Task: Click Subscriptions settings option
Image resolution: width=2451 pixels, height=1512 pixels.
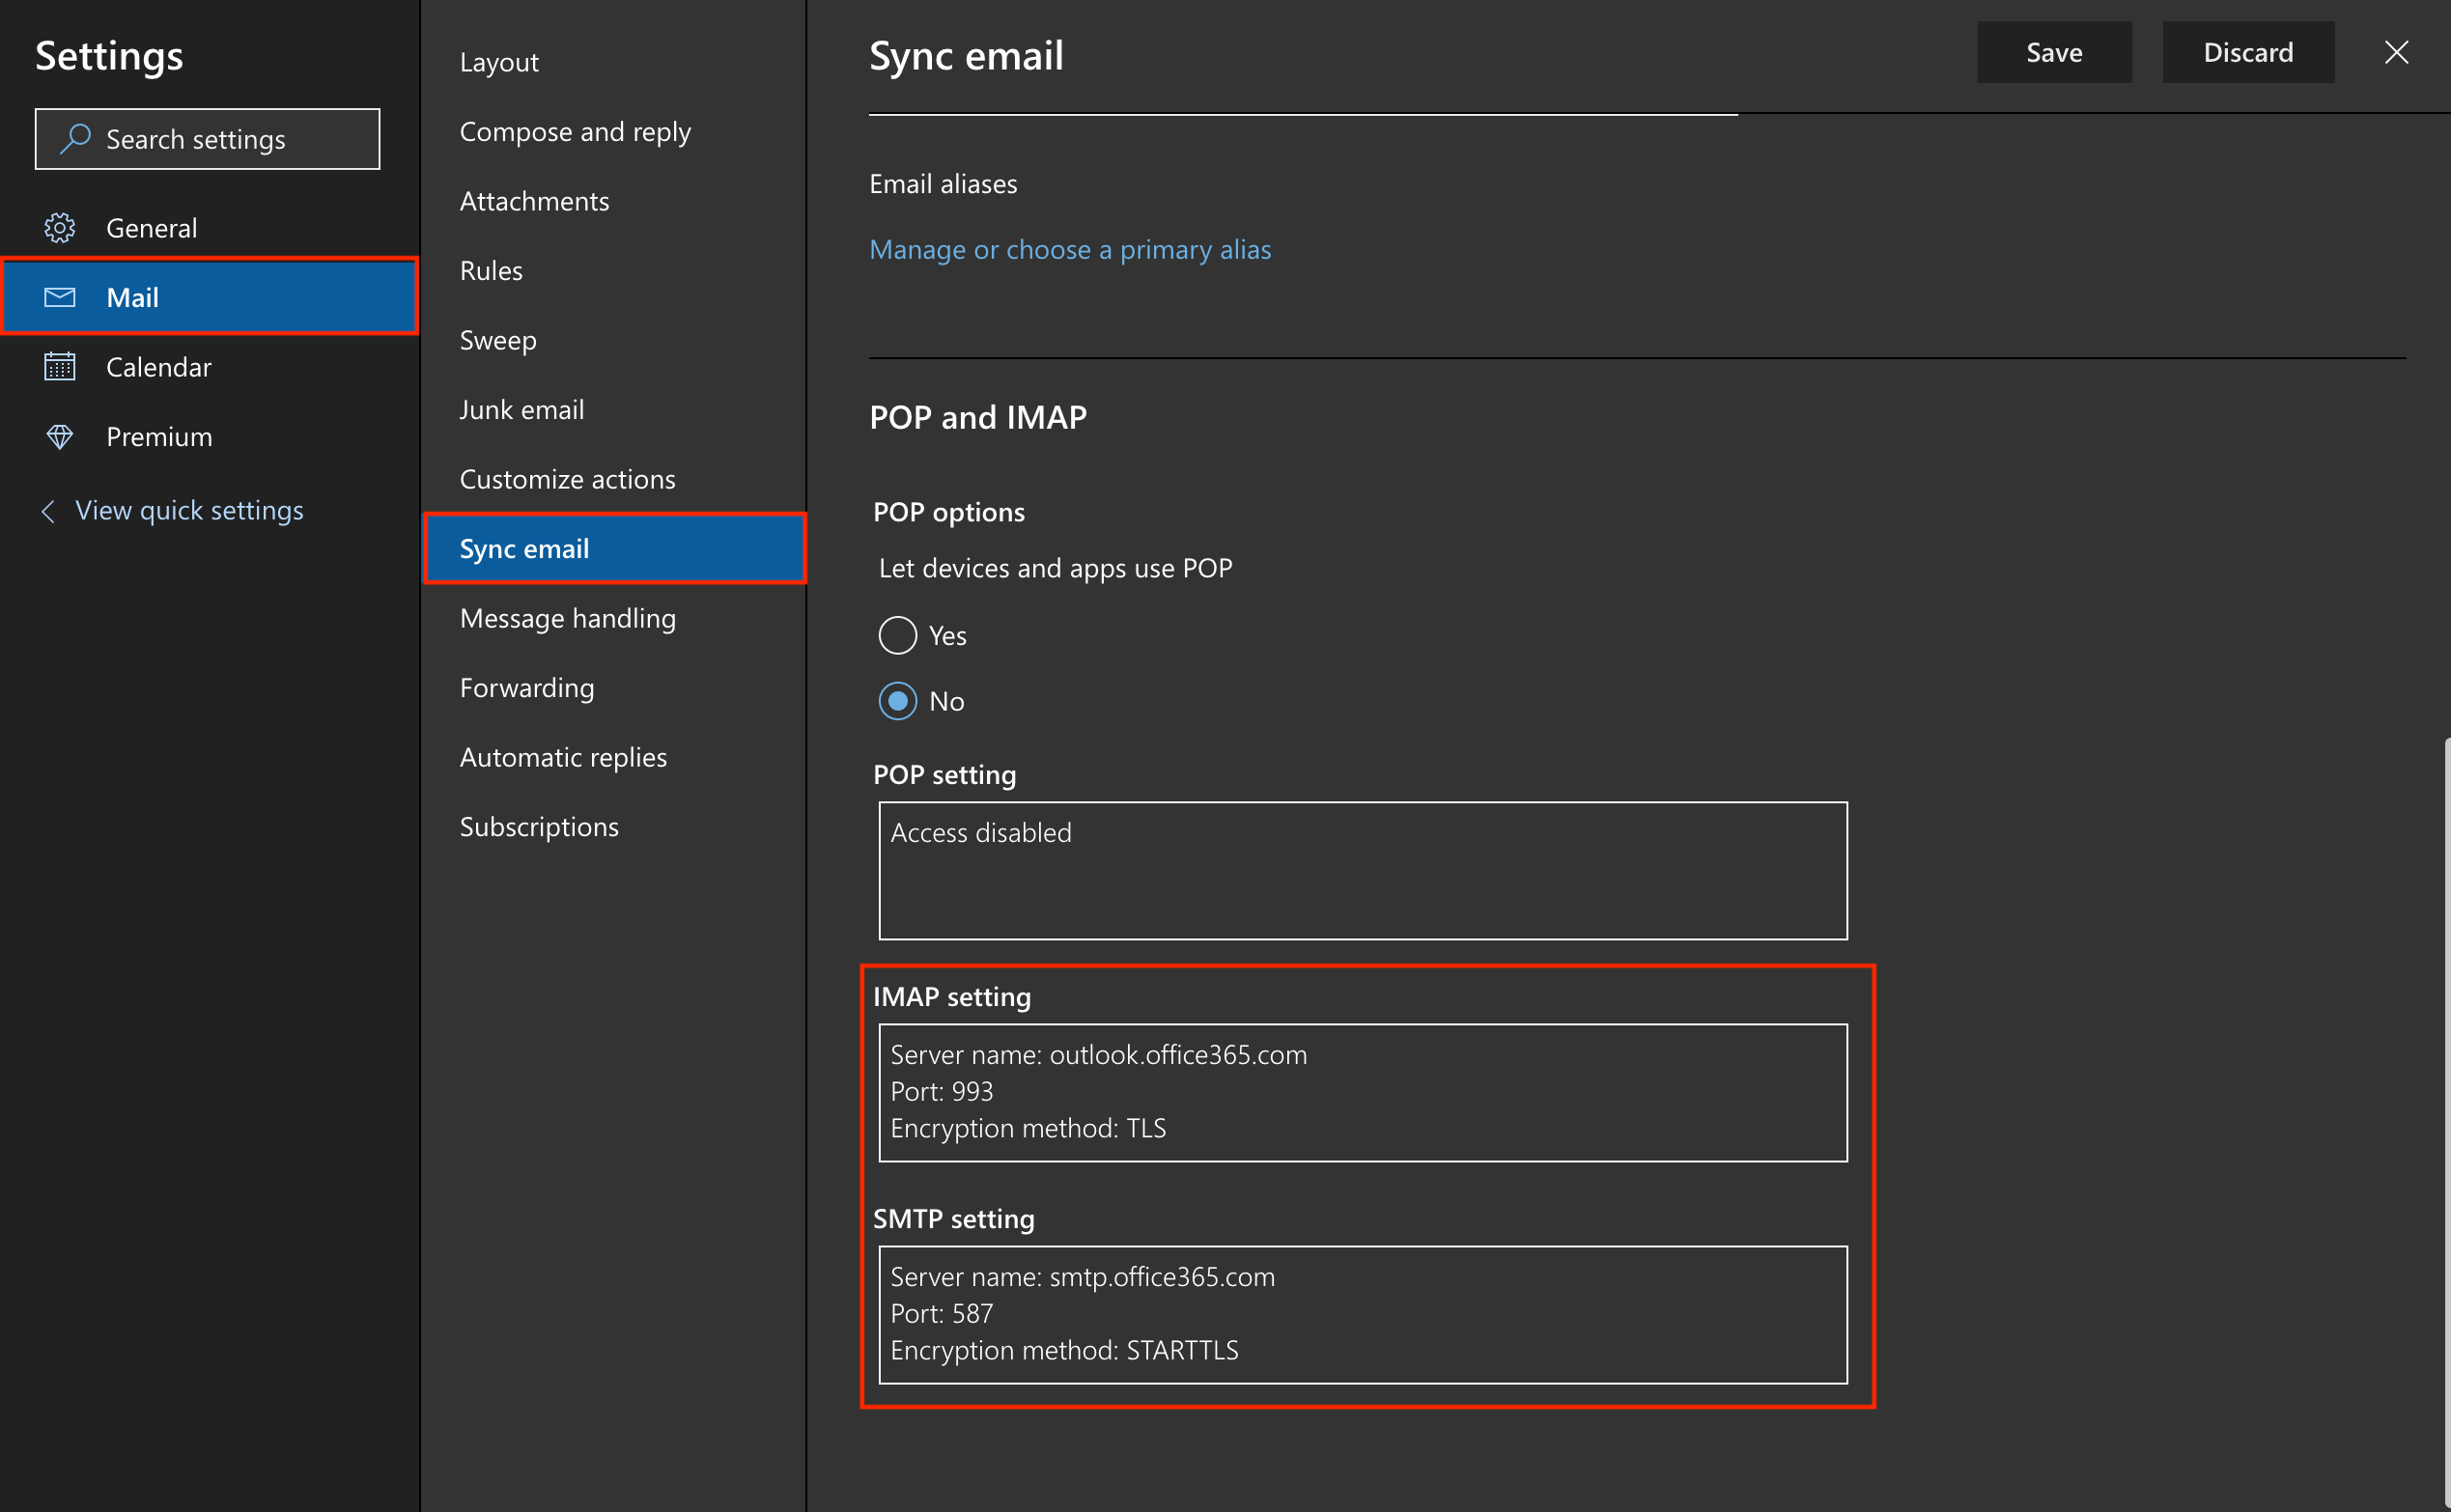Action: pos(538,826)
